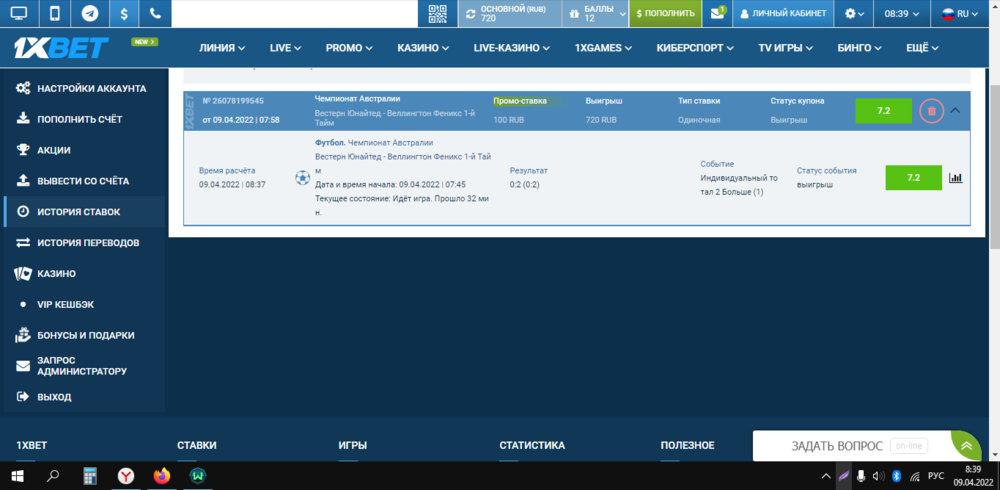Screen dimensions: 1000x490
Task: Click the ПОЛЕЗНОЕ footer heading
Action: (x=688, y=445)
